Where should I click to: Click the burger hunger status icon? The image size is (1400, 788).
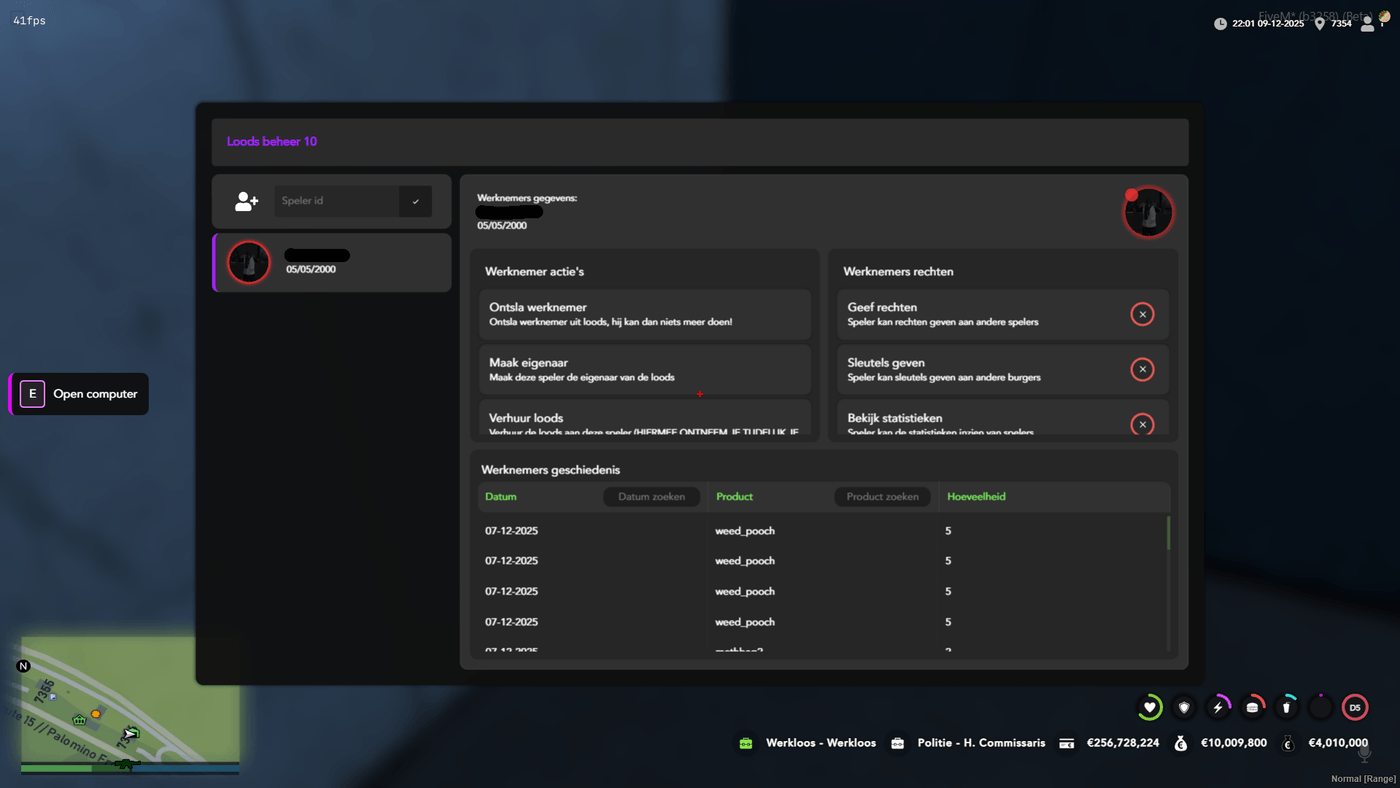1252,707
